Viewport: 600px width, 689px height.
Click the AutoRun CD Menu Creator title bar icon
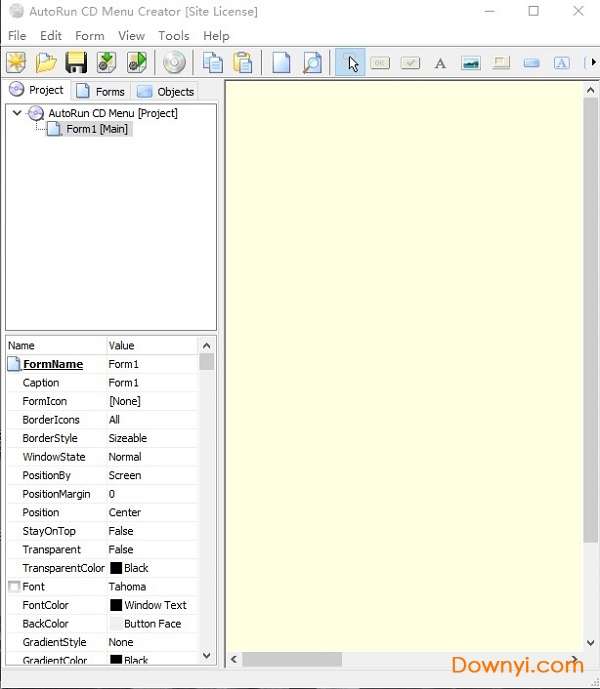tap(16, 11)
